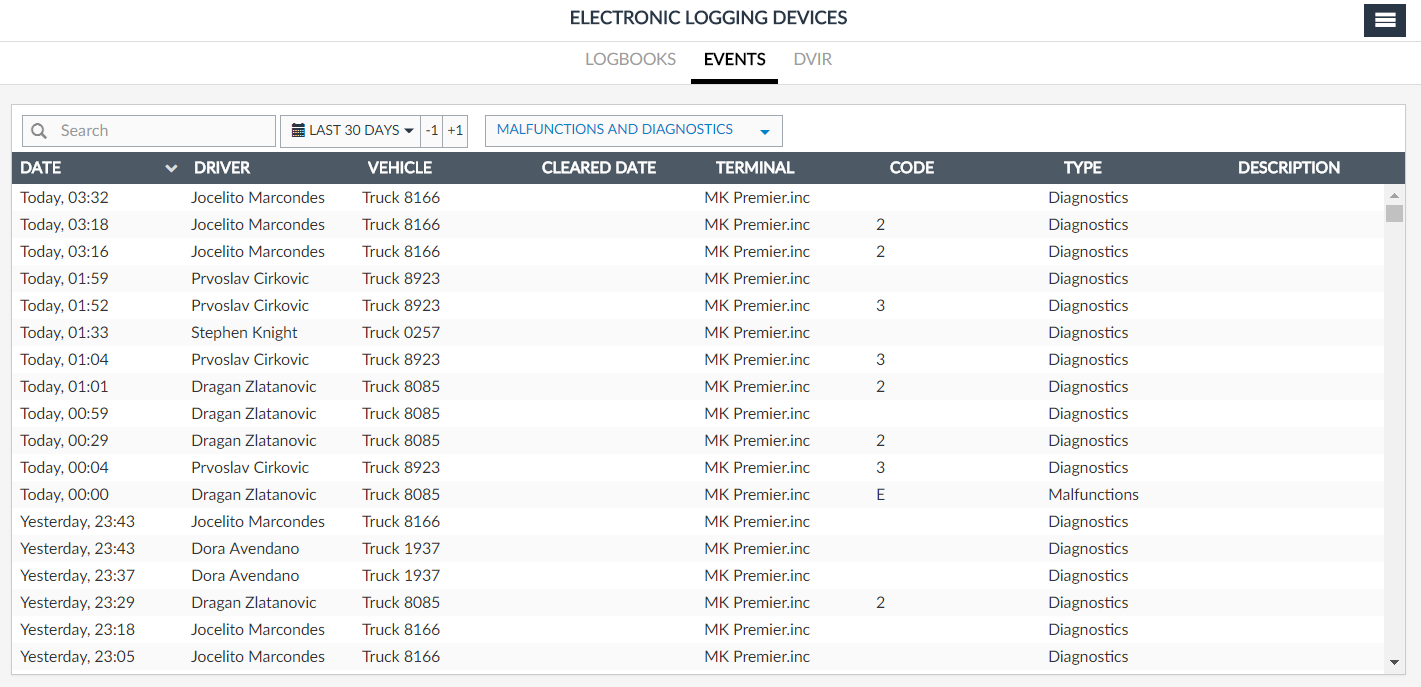
Task: Switch to the DVIR tab
Action: [x=812, y=59]
